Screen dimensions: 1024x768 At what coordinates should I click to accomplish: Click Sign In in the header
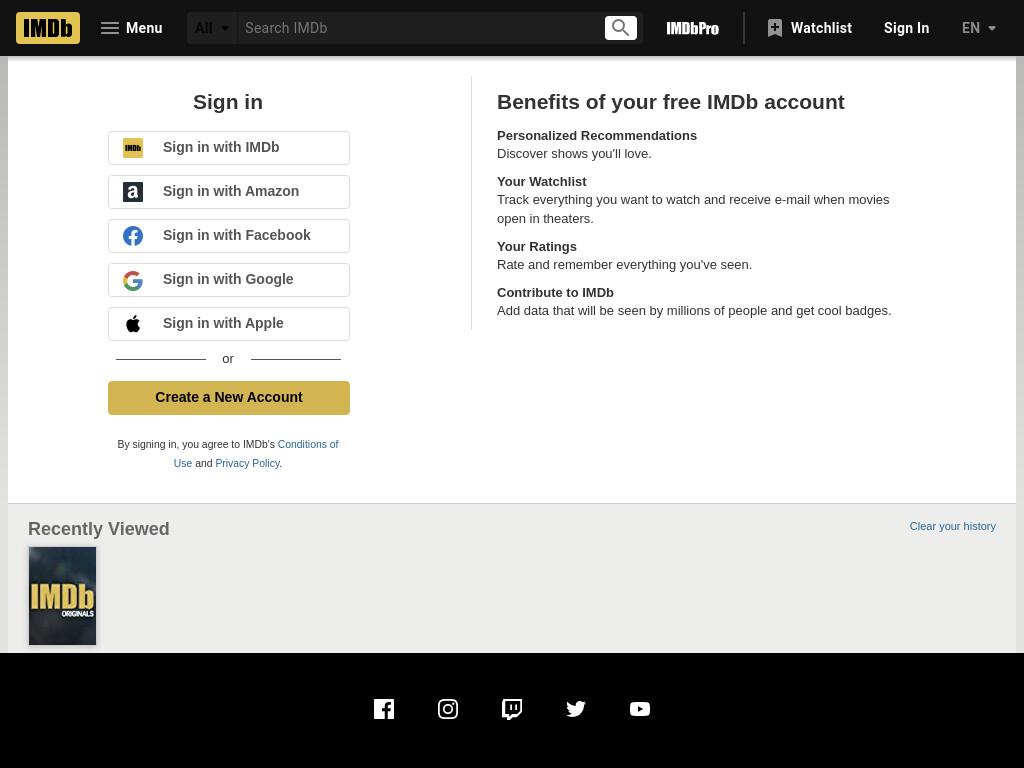click(x=906, y=28)
